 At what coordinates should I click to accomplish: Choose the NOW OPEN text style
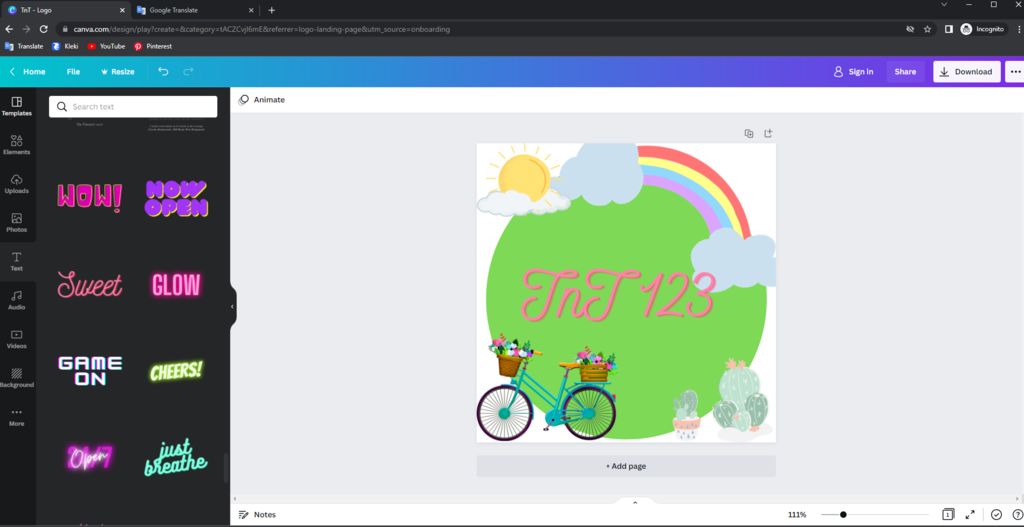tap(176, 199)
